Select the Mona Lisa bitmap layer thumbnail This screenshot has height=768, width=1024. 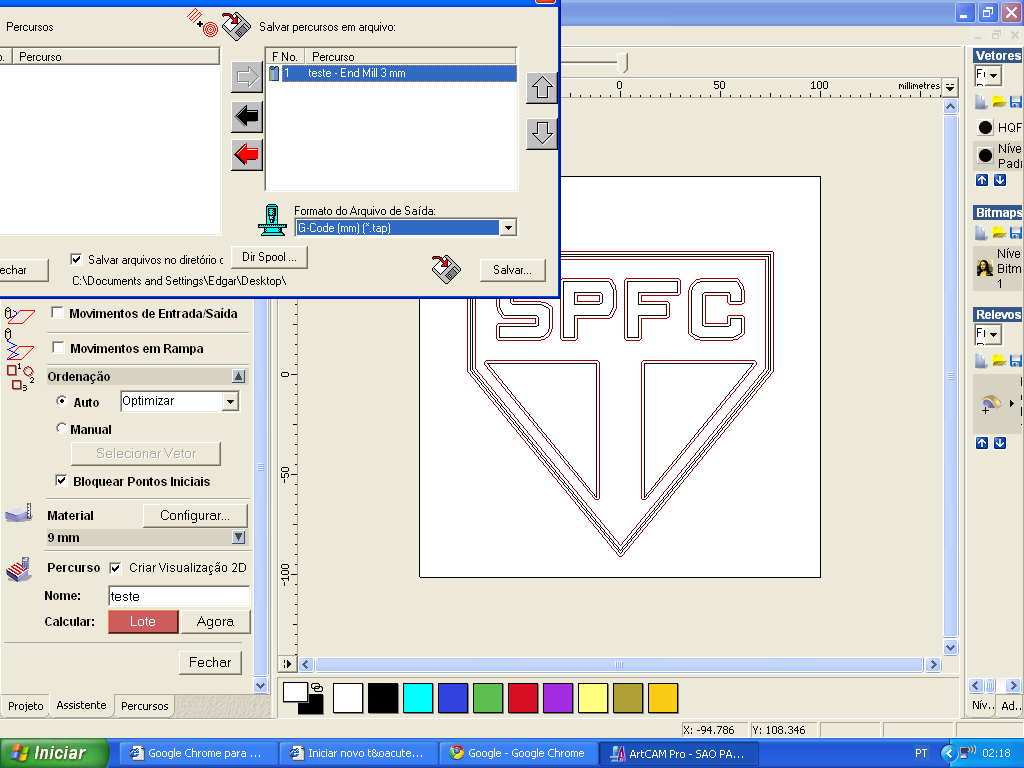tap(984, 268)
